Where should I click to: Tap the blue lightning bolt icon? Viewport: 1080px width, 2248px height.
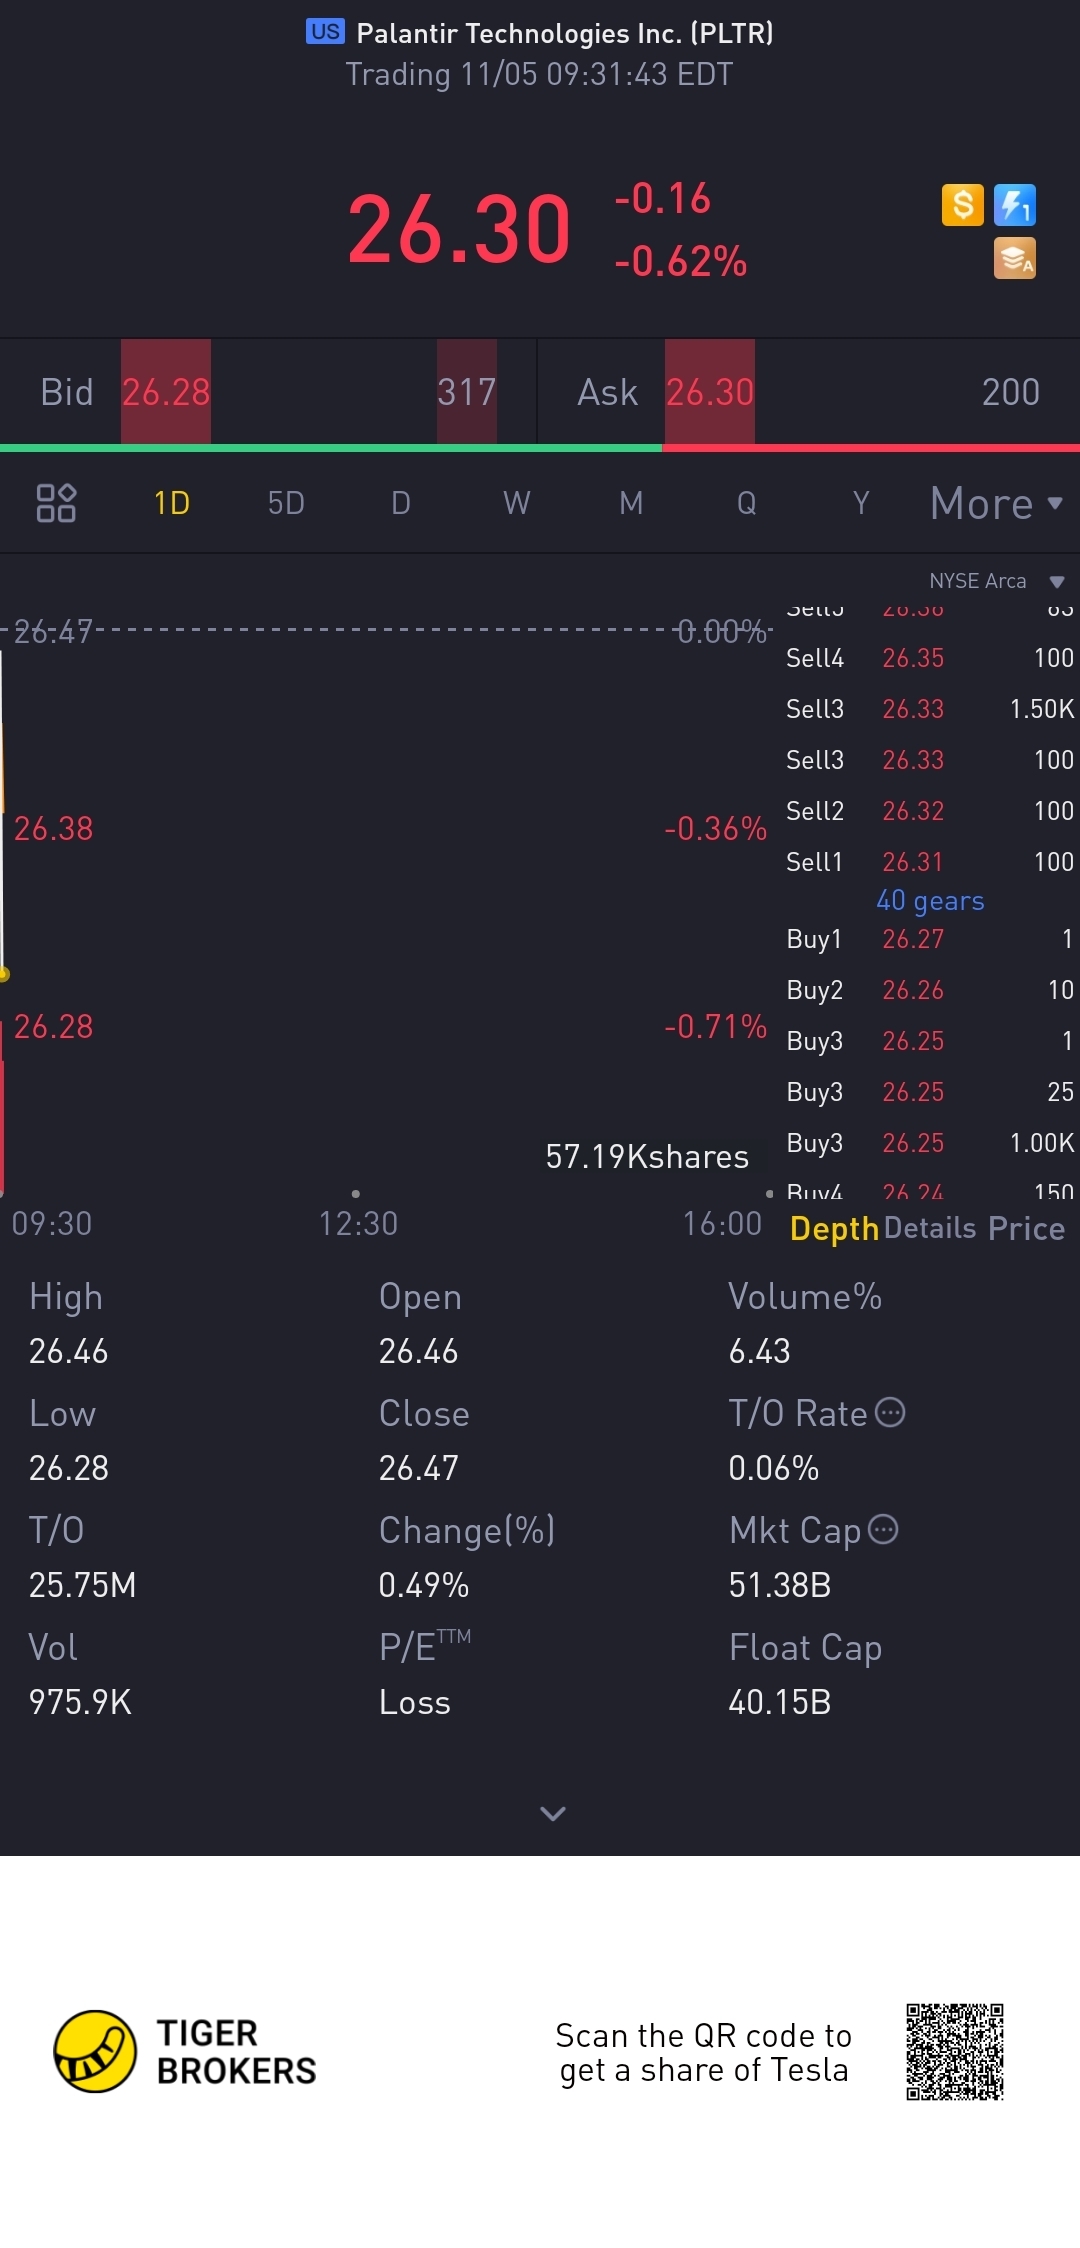point(1015,205)
